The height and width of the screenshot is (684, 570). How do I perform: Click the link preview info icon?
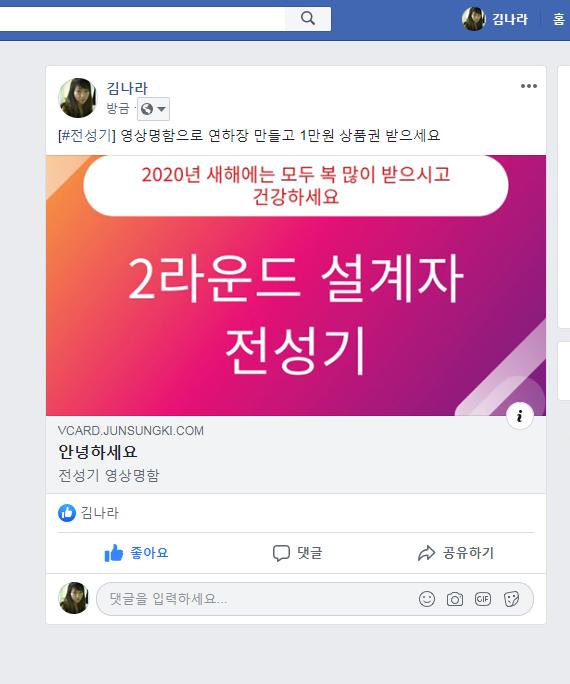click(x=519, y=416)
